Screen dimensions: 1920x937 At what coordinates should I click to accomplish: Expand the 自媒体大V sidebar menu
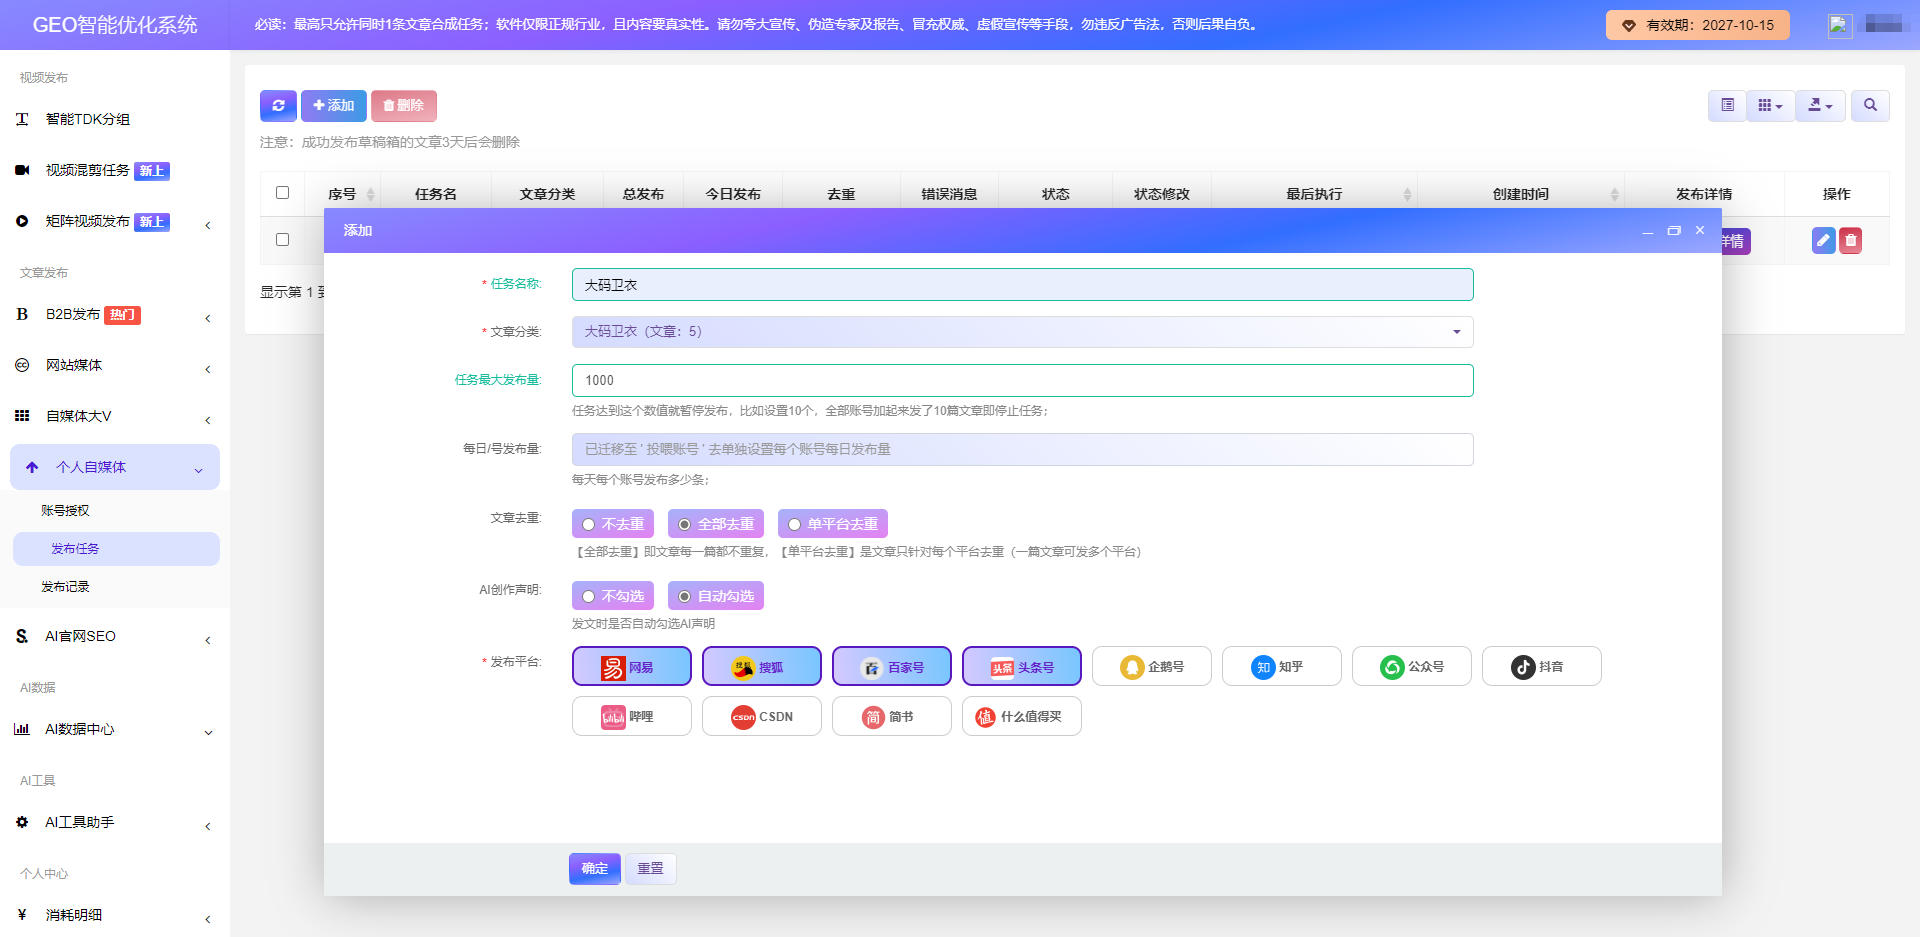click(115, 417)
